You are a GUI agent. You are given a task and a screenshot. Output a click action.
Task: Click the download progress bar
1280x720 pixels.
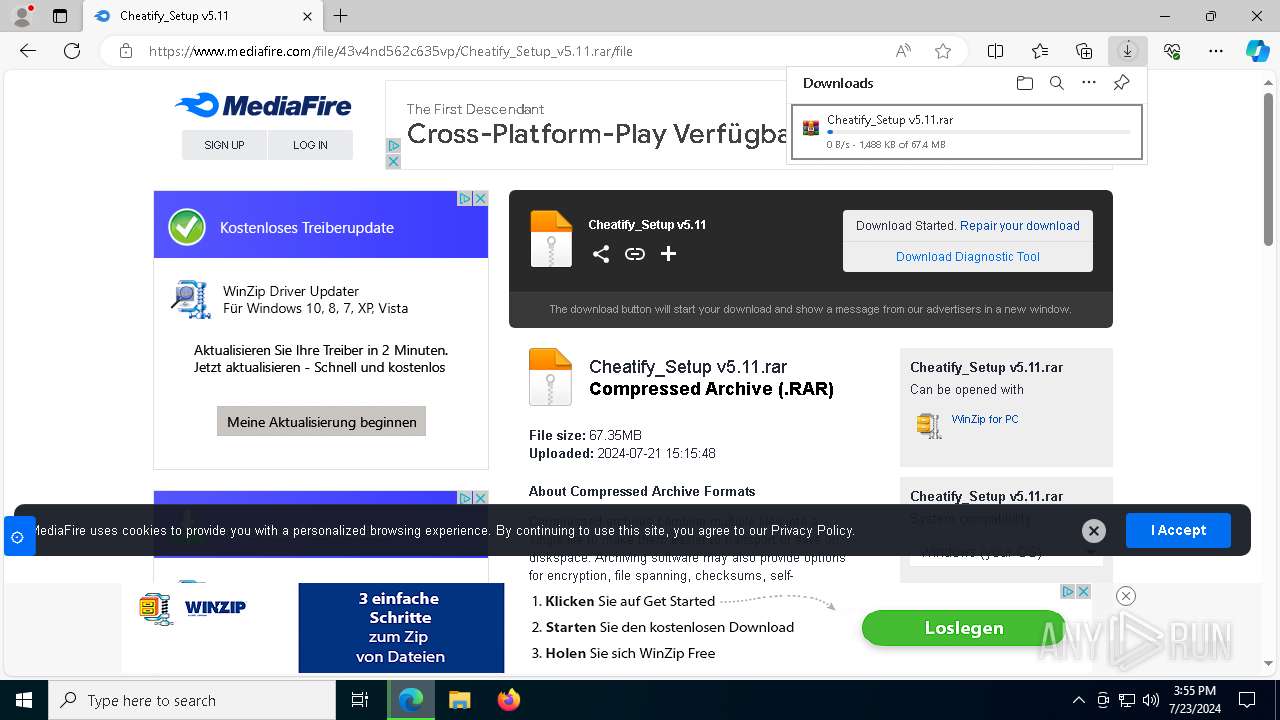pyautogui.click(x=979, y=132)
